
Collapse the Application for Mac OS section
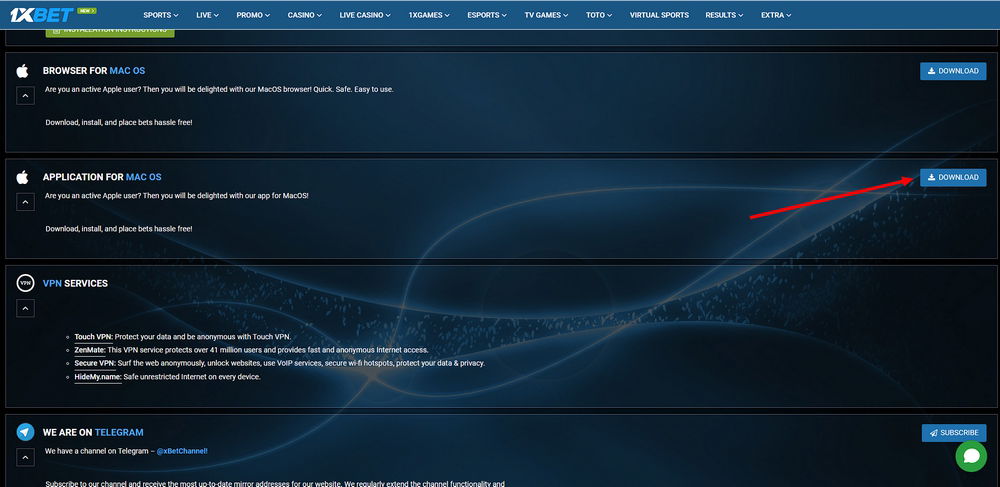[x=25, y=202]
